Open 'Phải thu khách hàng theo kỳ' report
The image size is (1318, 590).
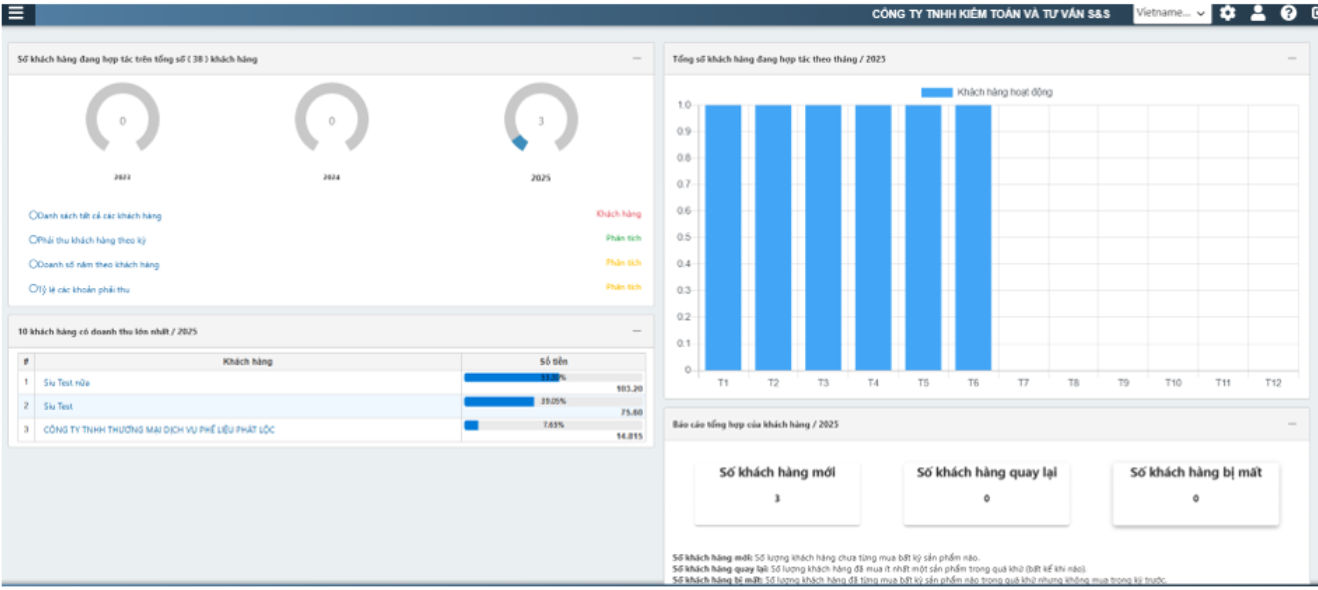[92, 240]
